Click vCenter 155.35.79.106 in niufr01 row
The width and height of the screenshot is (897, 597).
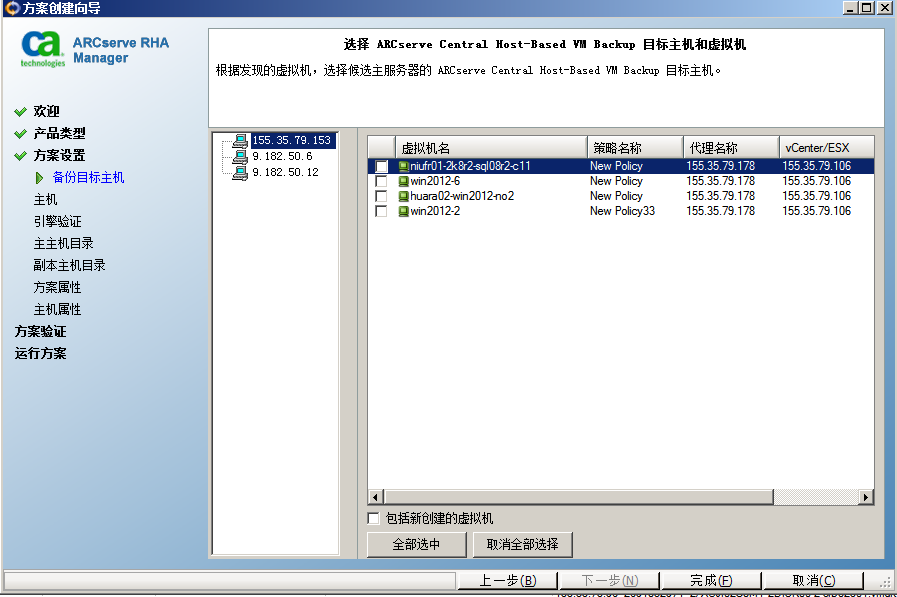pos(816,166)
